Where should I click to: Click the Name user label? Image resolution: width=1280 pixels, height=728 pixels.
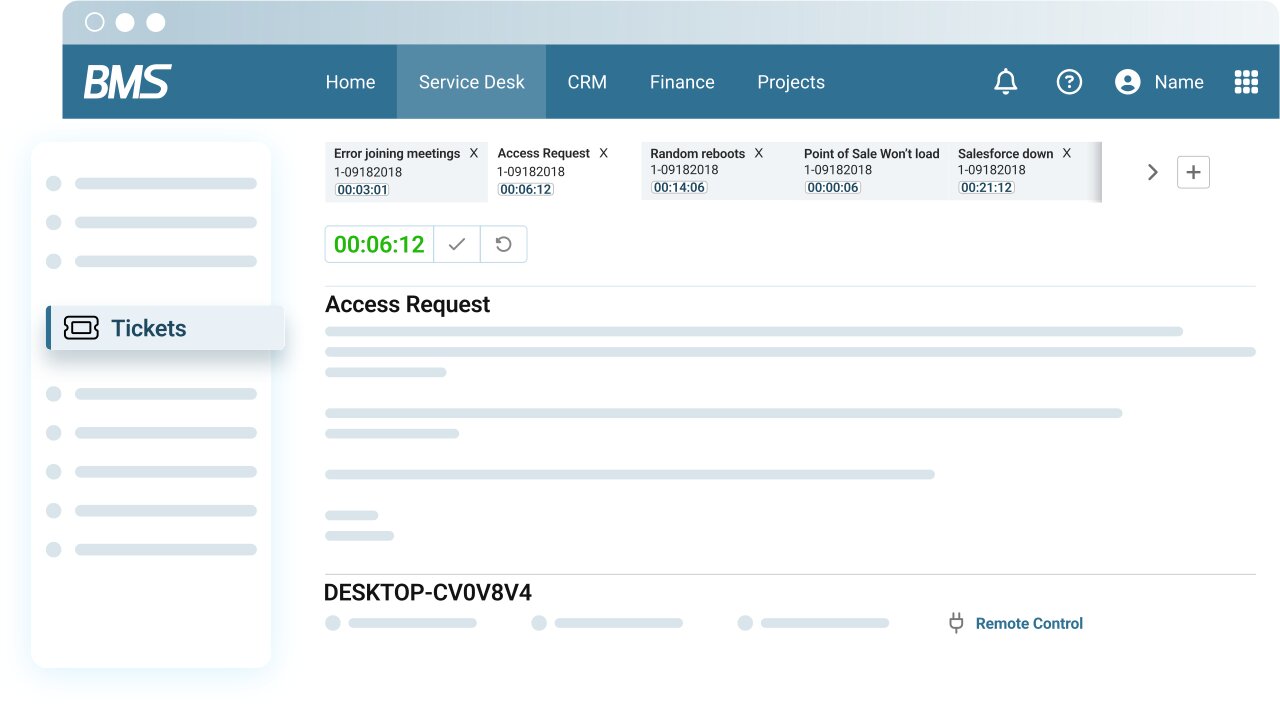pyautogui.click(x=1179, y=82)
